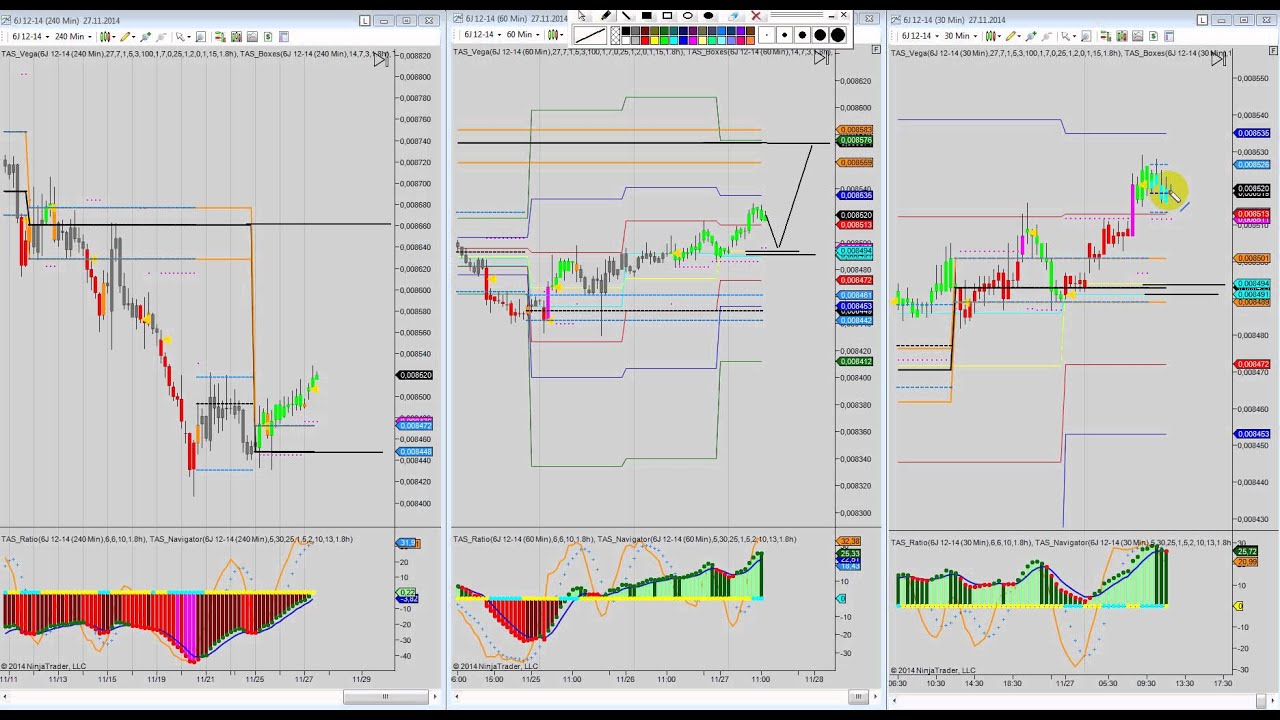Jump to latest bar arrow in 240 Min chart
1280x720 pixels.
380,60
